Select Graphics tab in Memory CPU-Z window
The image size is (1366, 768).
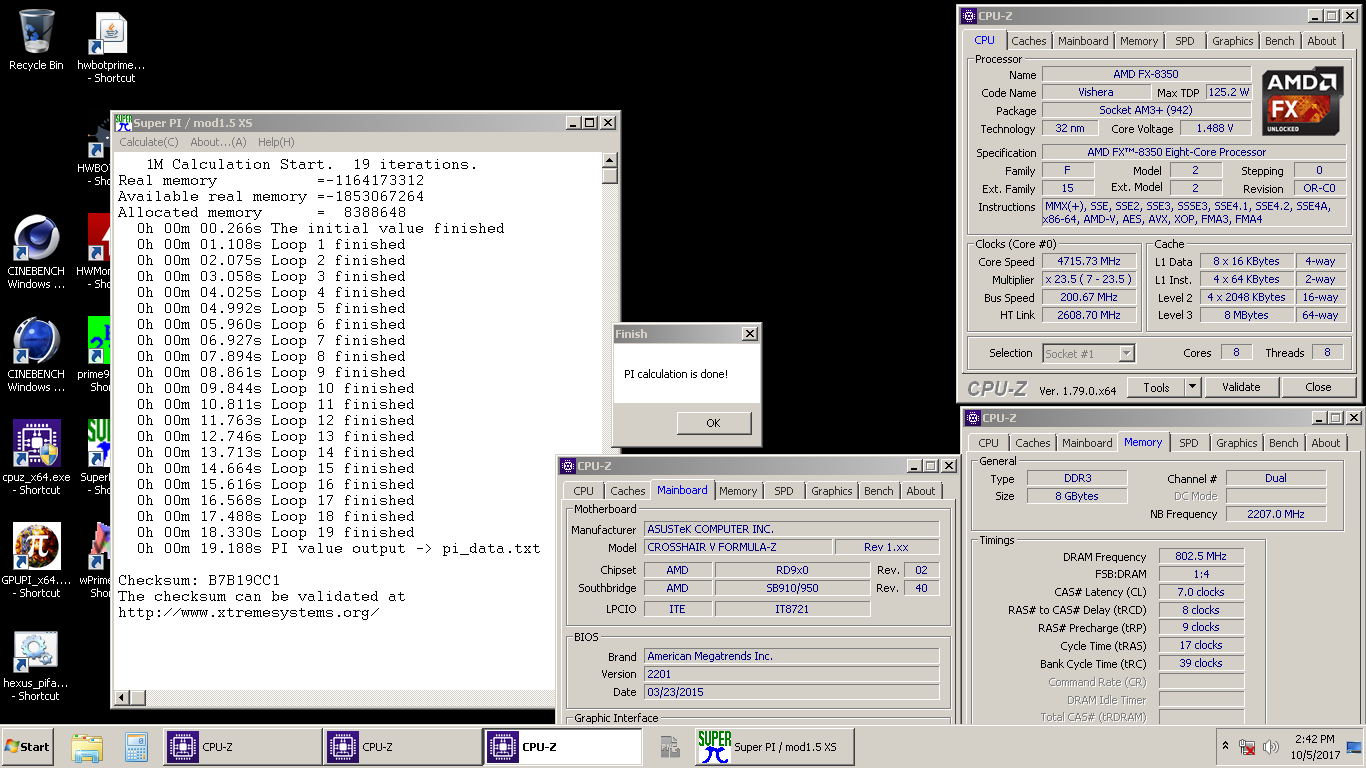[x=1237, y=443]
